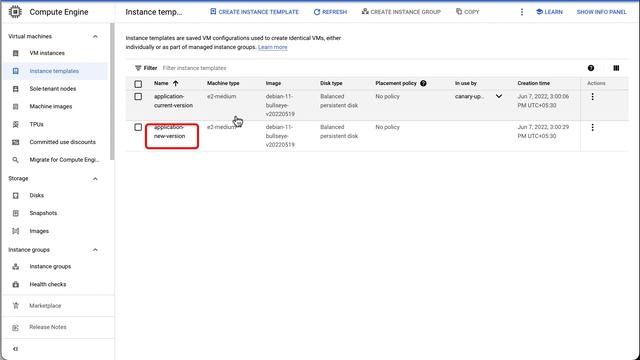Open actions menu for application-current-version

click(x=593, y=97)
